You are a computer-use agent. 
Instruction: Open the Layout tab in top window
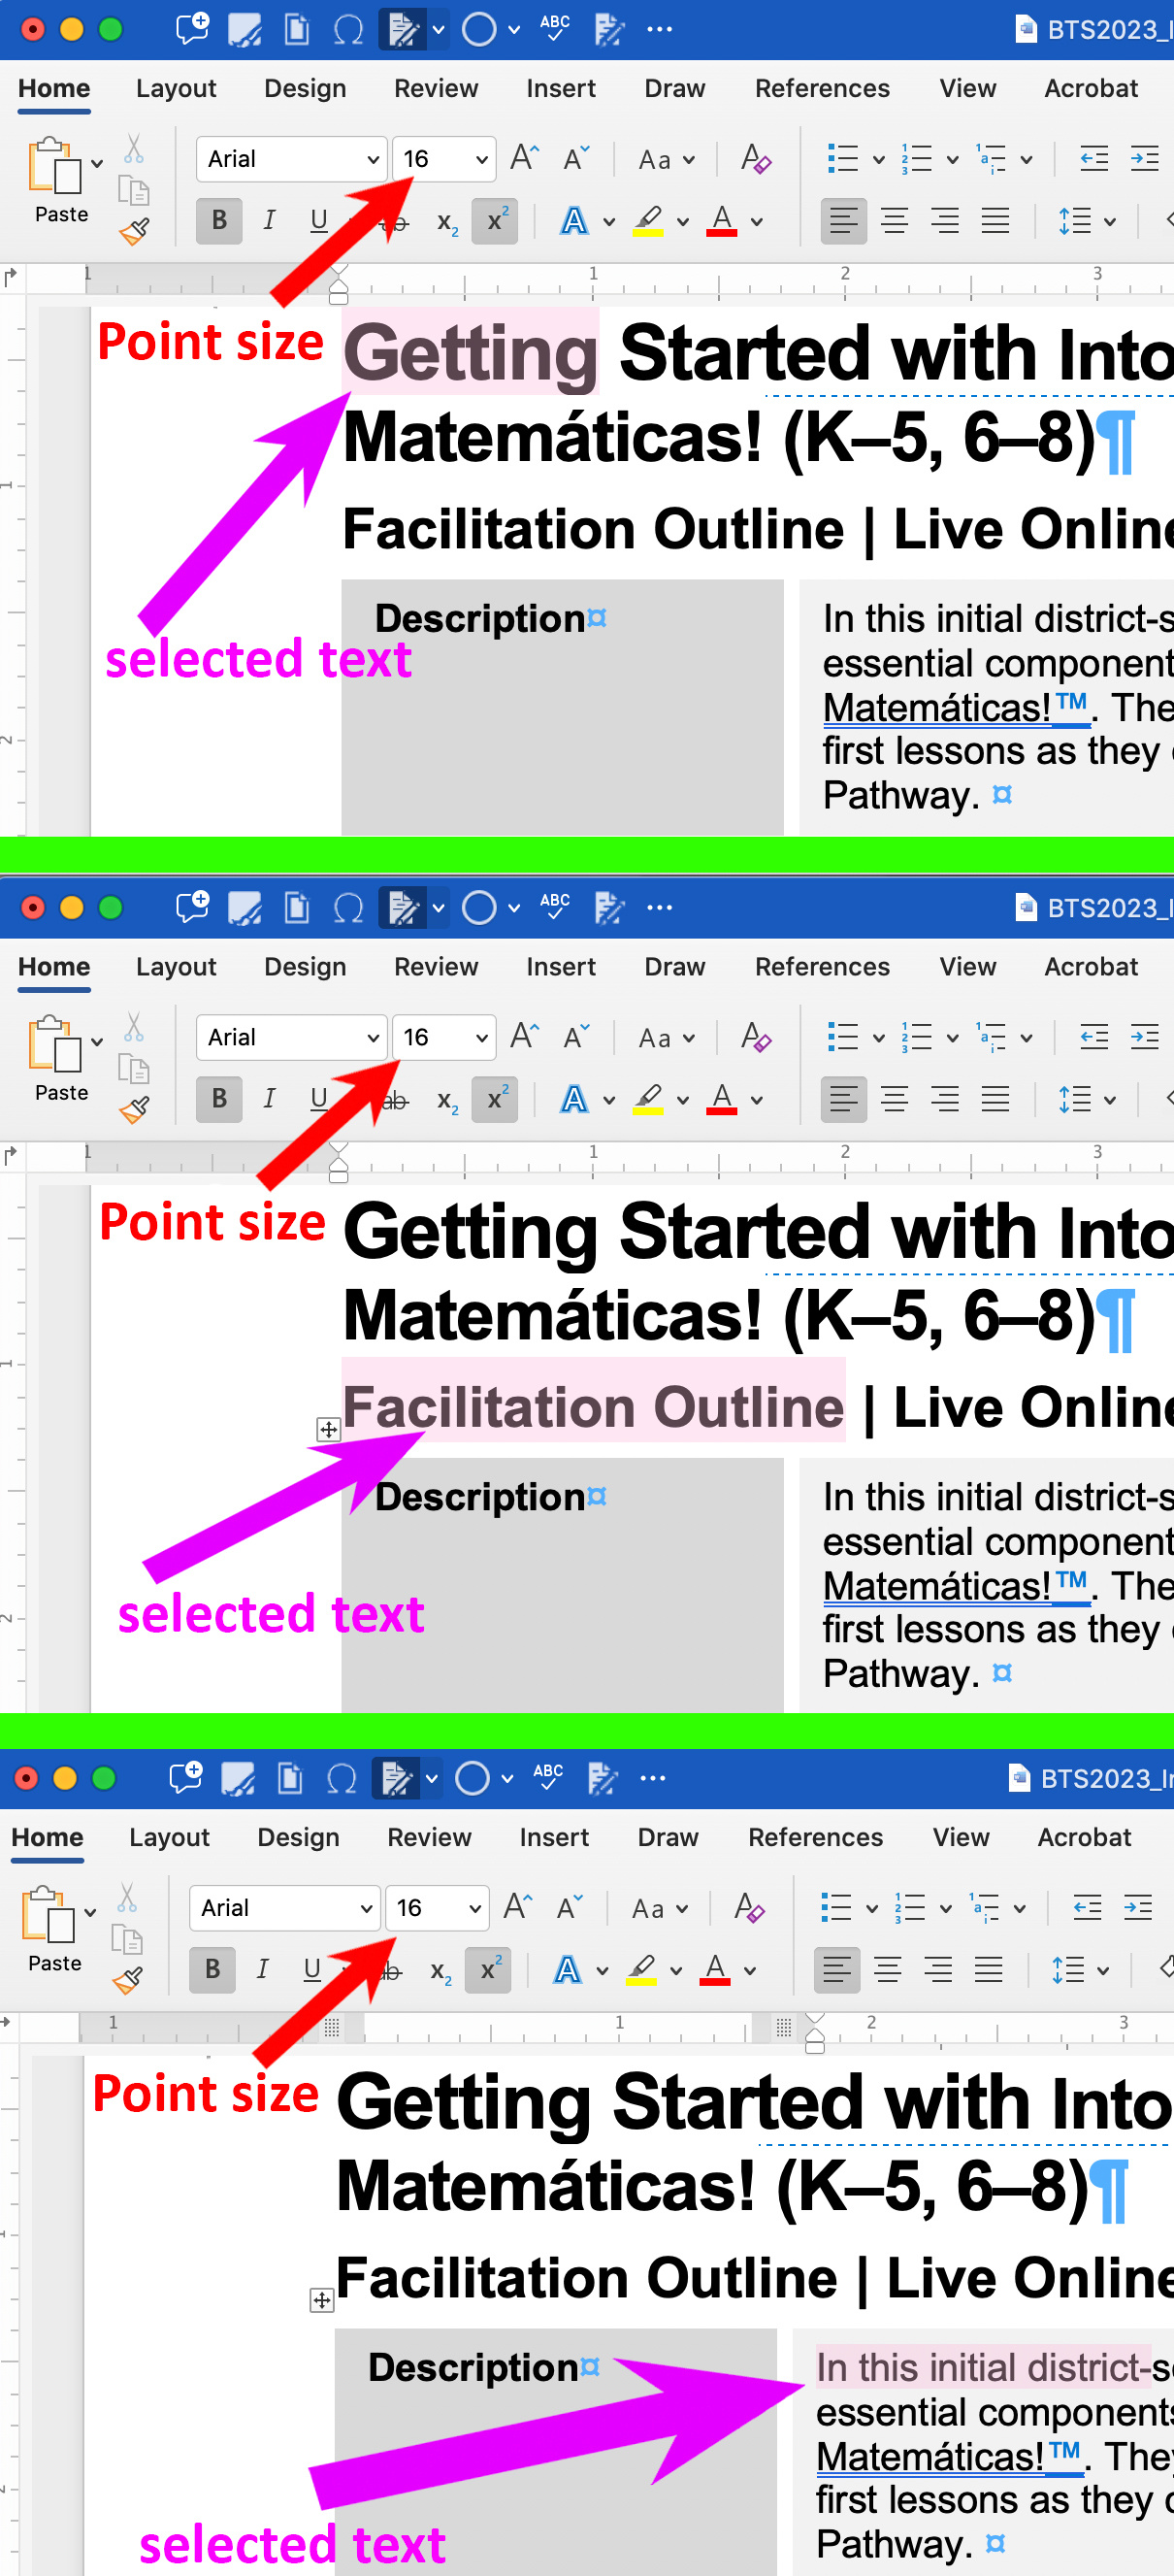[x=176, y=88]
